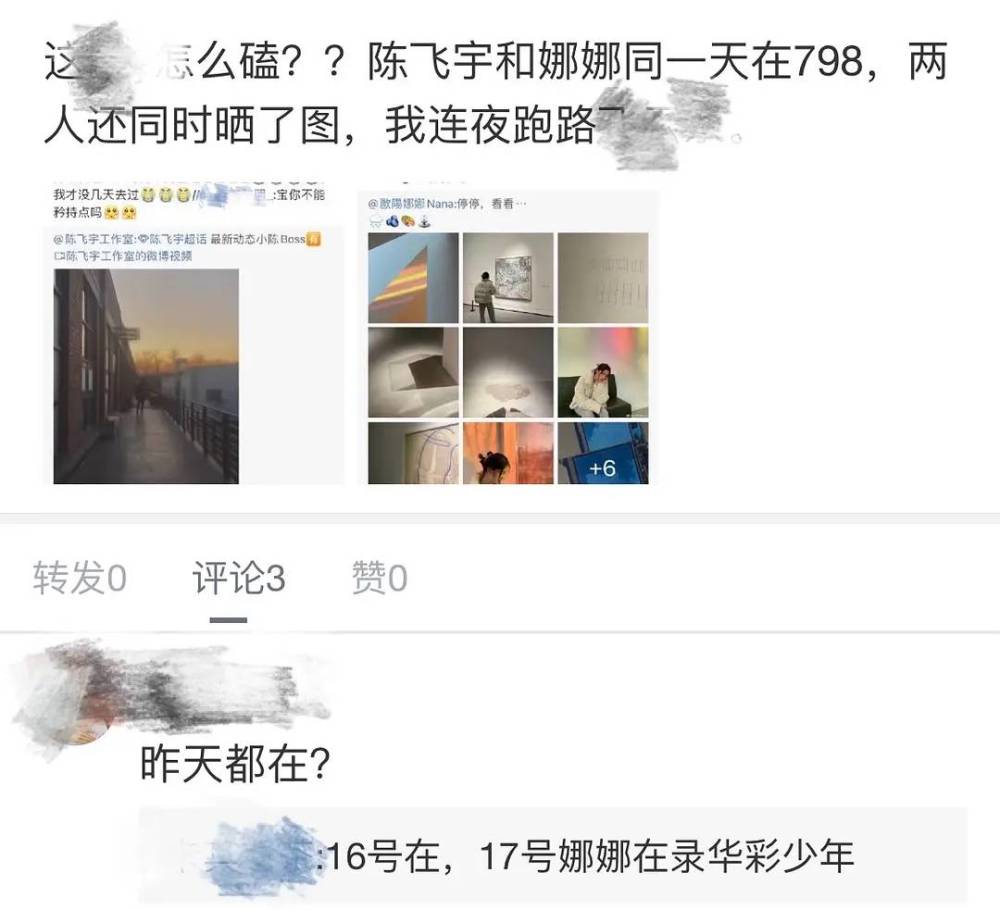Open the 转发0 tab
Viewport: 1000px width, 910px height.
click(x=79, y=578)
